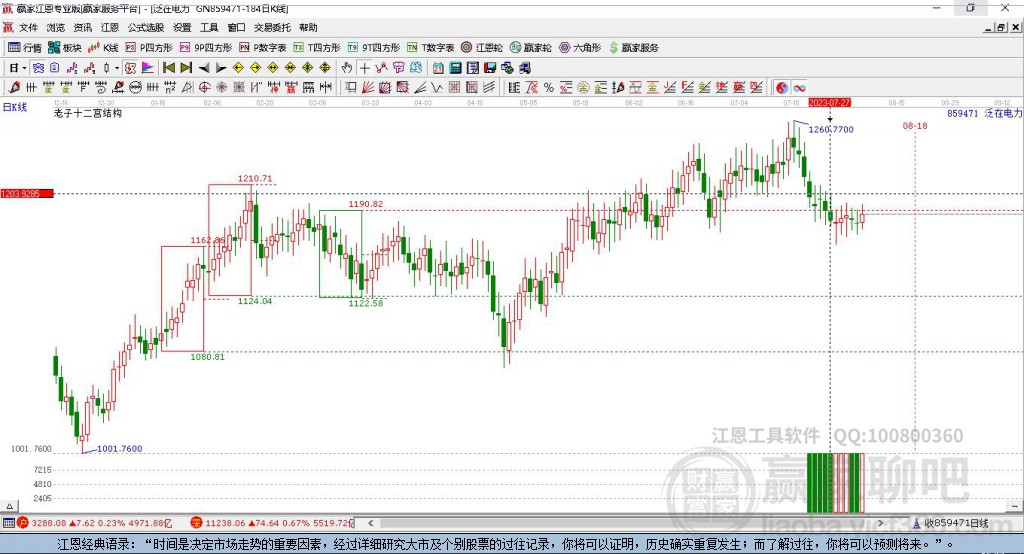Select the percent % retracement tool
Image resolution: width=1024 pixels, height=554 pixels.
[x=549, y=88]
